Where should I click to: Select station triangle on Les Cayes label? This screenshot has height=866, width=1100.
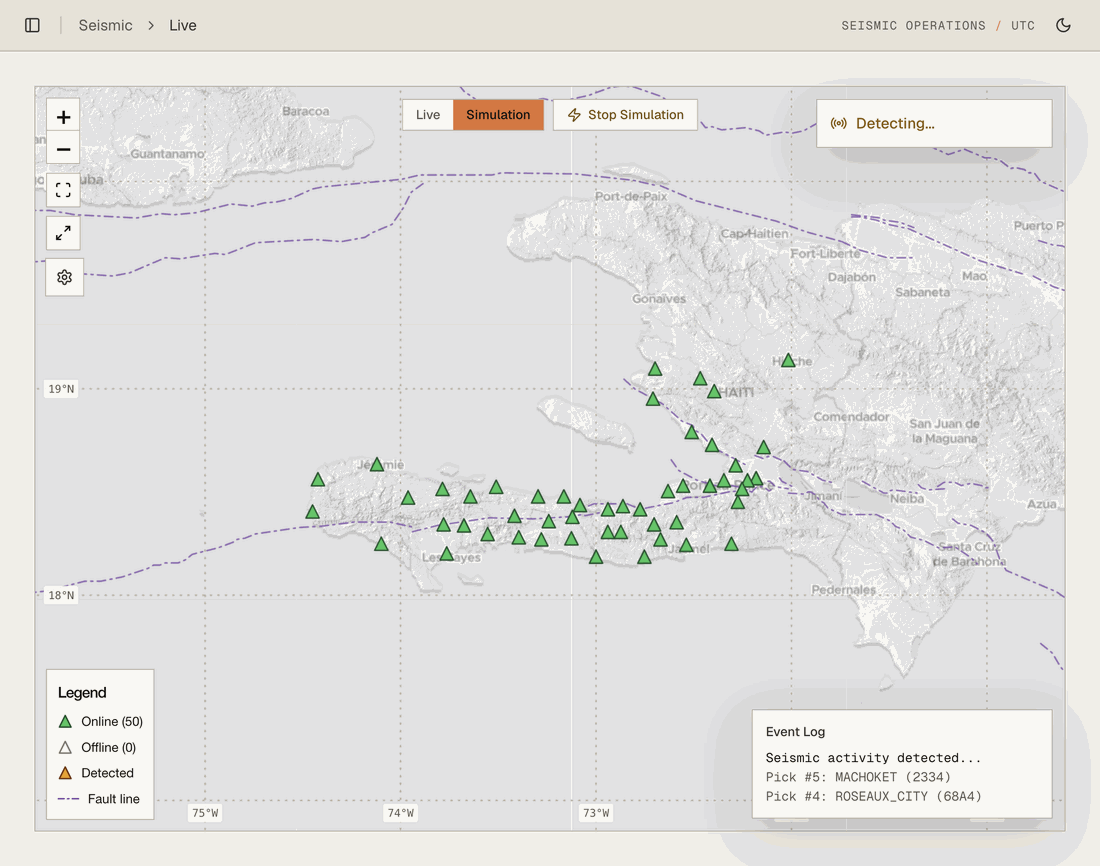[x=447, y=554]
